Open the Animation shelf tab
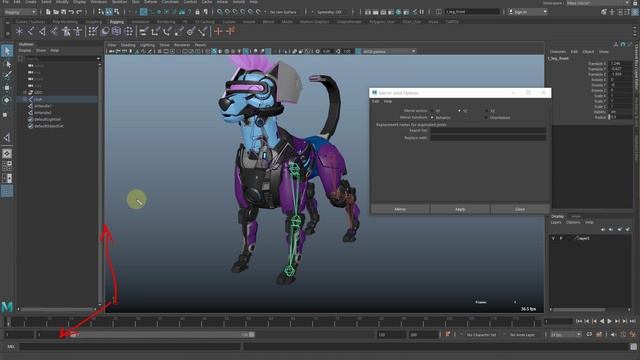Viewport: 640px width, 360px height. (140, 22)
